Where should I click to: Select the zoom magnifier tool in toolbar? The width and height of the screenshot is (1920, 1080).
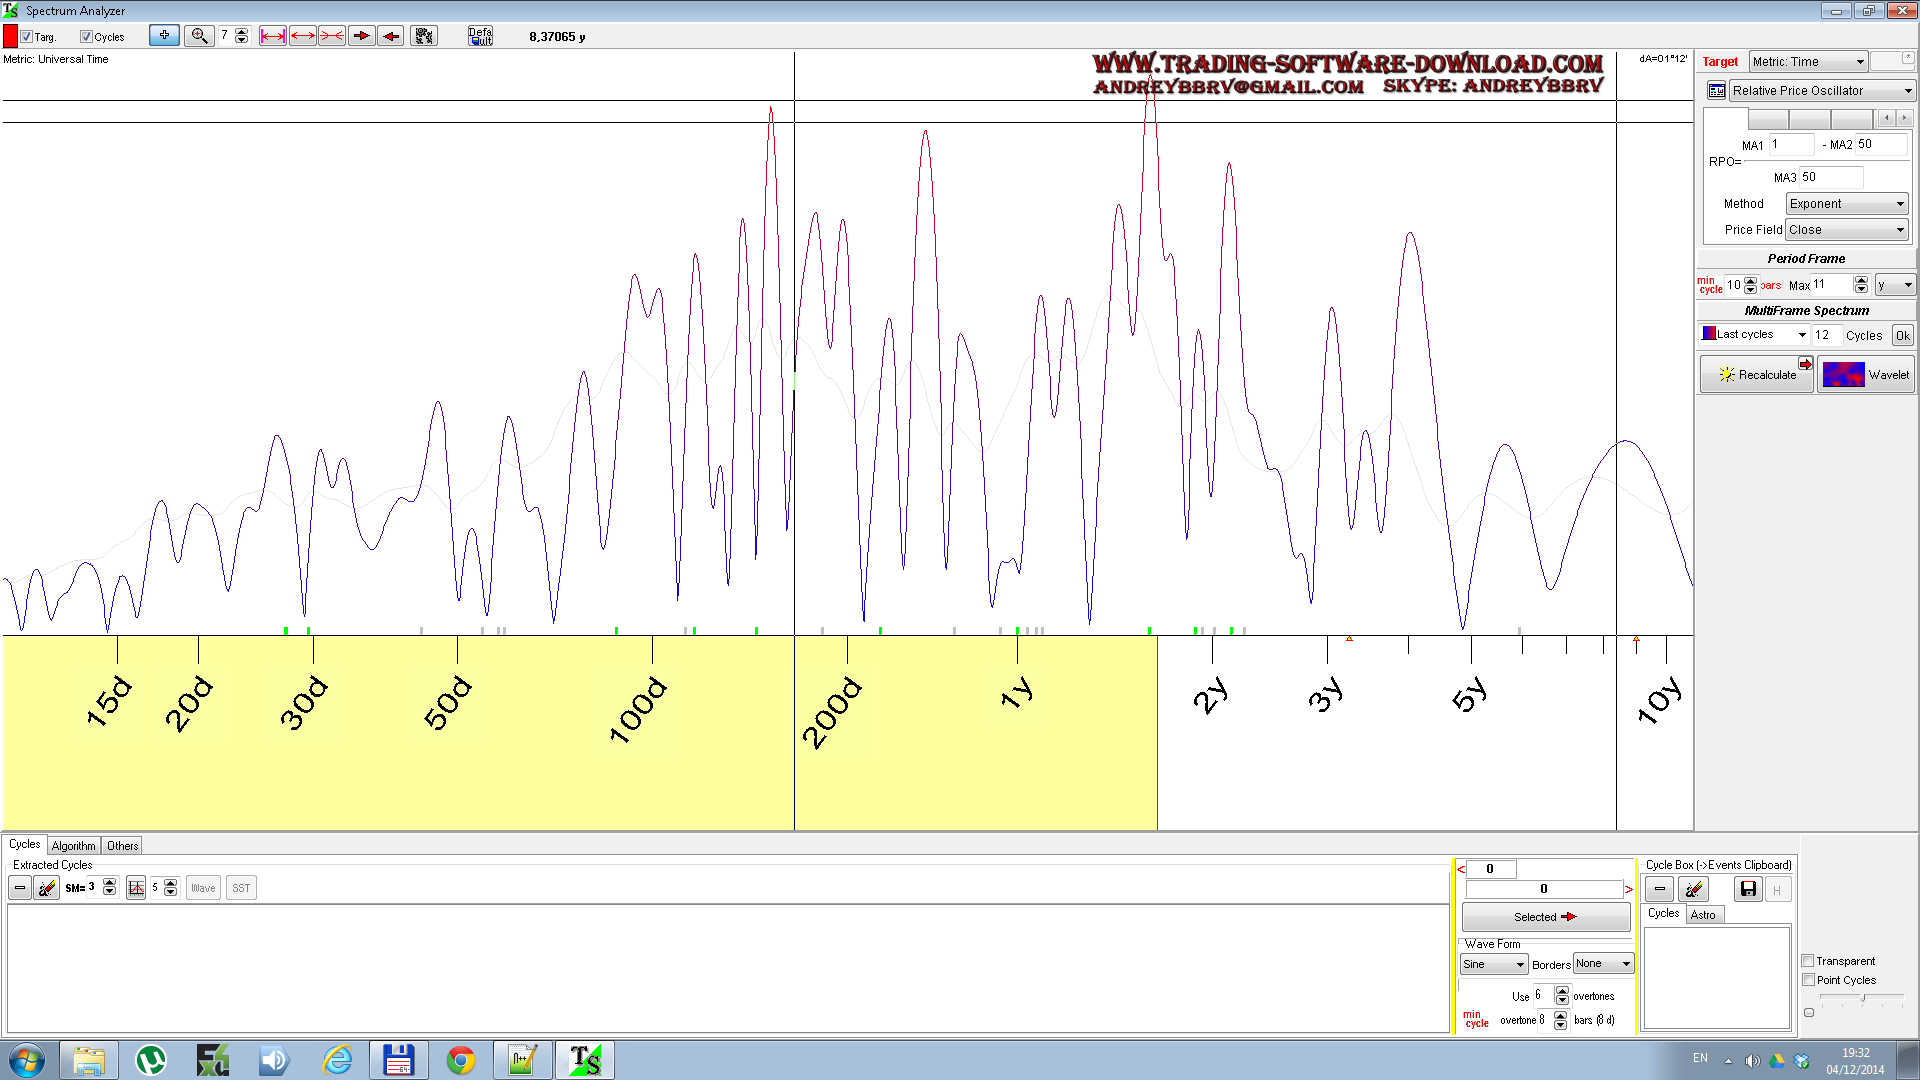[200, 35]
